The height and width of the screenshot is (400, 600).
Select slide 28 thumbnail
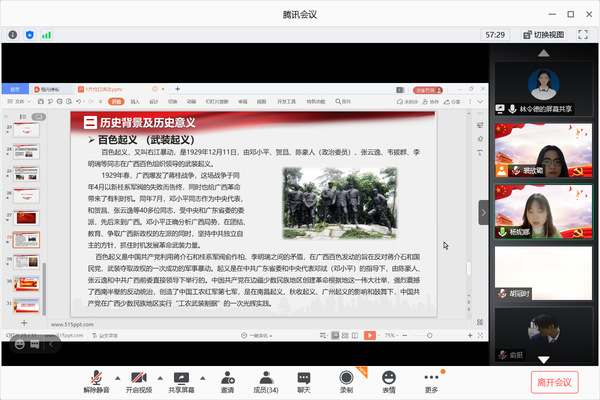click(26, 240)
